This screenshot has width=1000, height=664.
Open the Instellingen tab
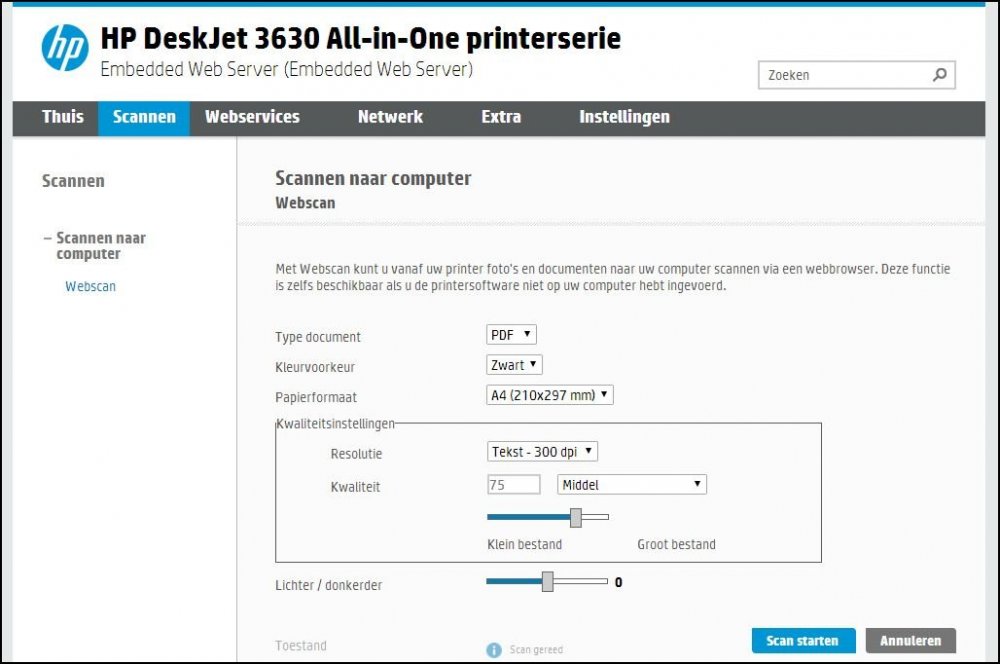pos(623,117)
